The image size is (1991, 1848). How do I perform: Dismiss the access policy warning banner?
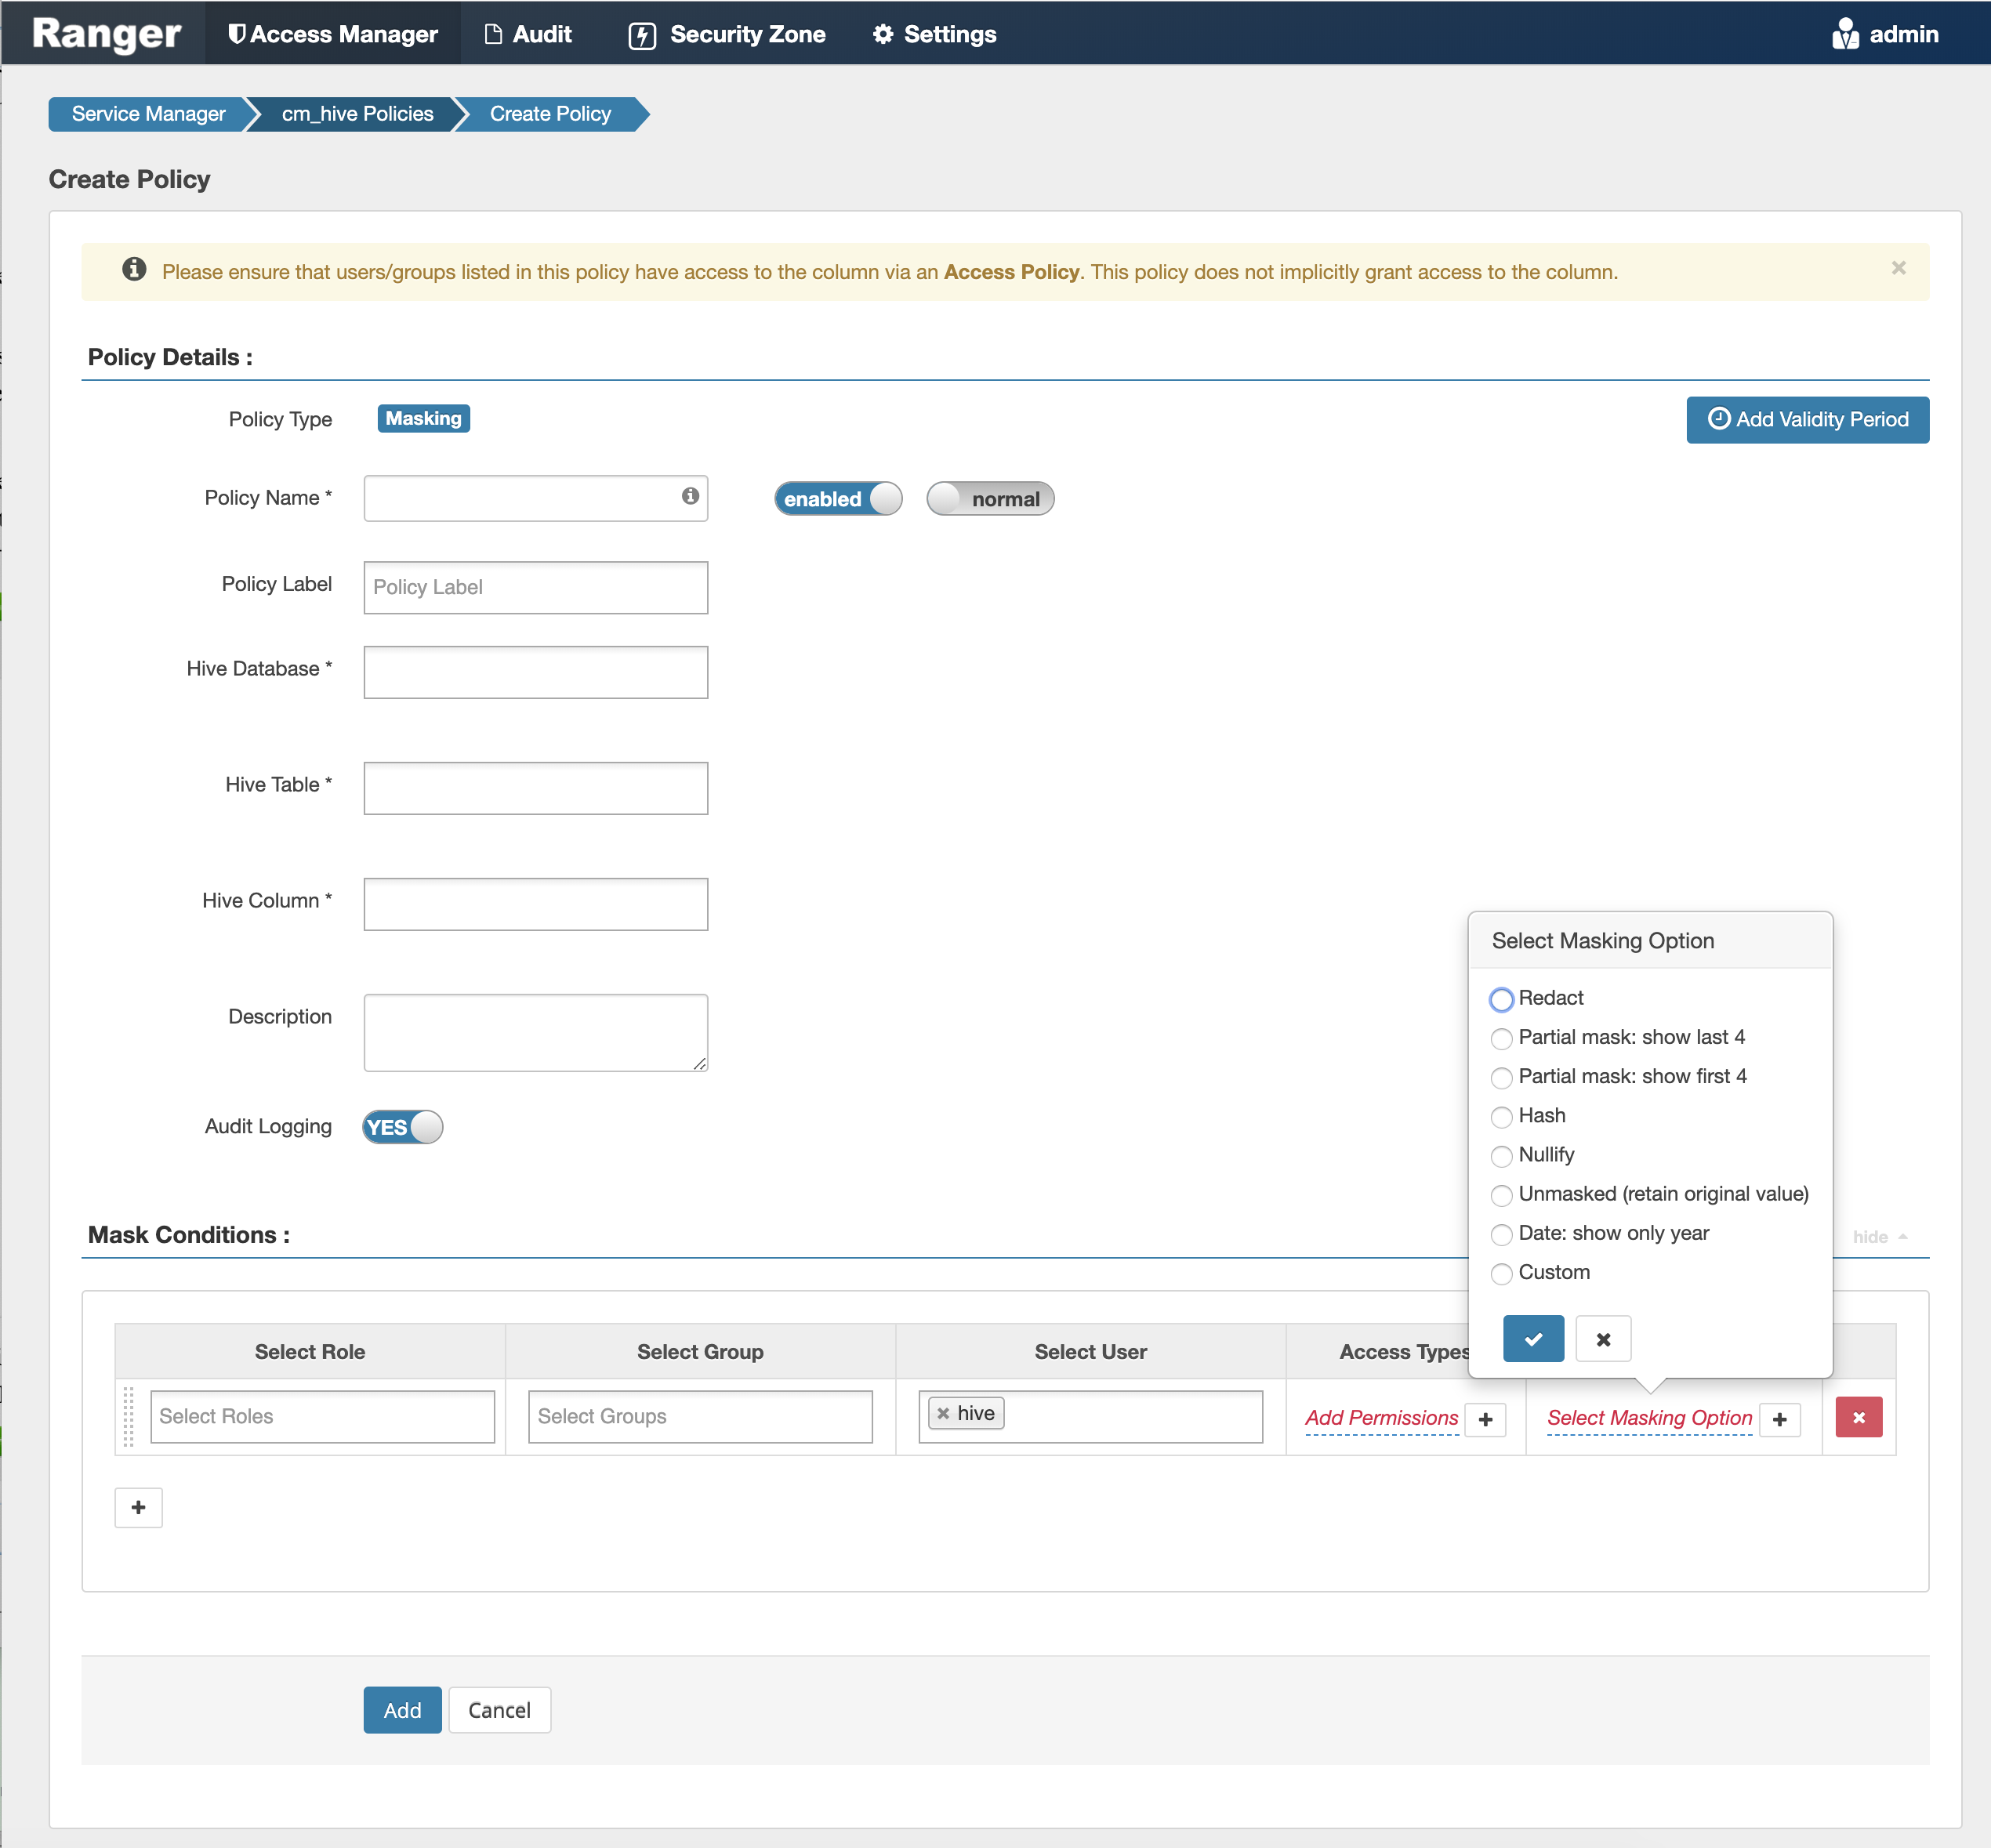(1898, 268)
